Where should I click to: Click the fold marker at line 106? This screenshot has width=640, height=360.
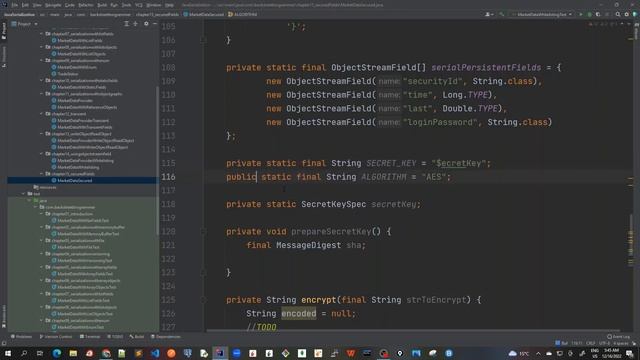tap(203, 40)
